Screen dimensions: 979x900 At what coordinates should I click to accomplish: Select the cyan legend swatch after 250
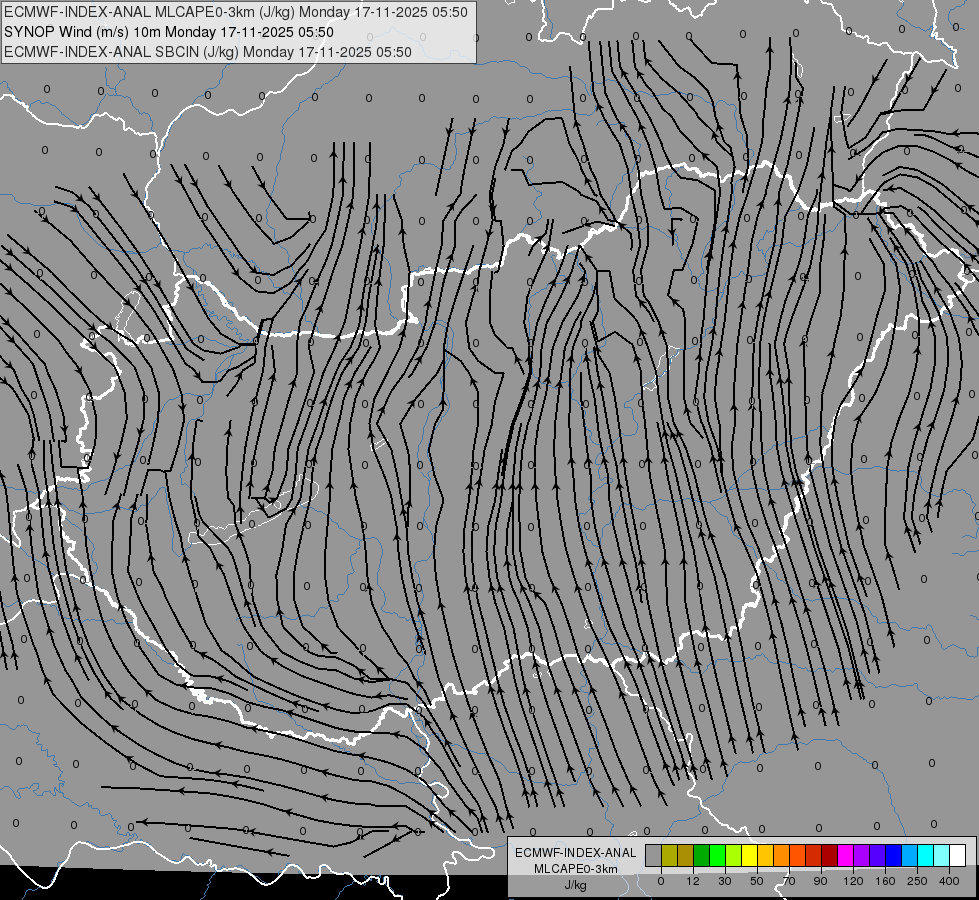coord(926,855)
